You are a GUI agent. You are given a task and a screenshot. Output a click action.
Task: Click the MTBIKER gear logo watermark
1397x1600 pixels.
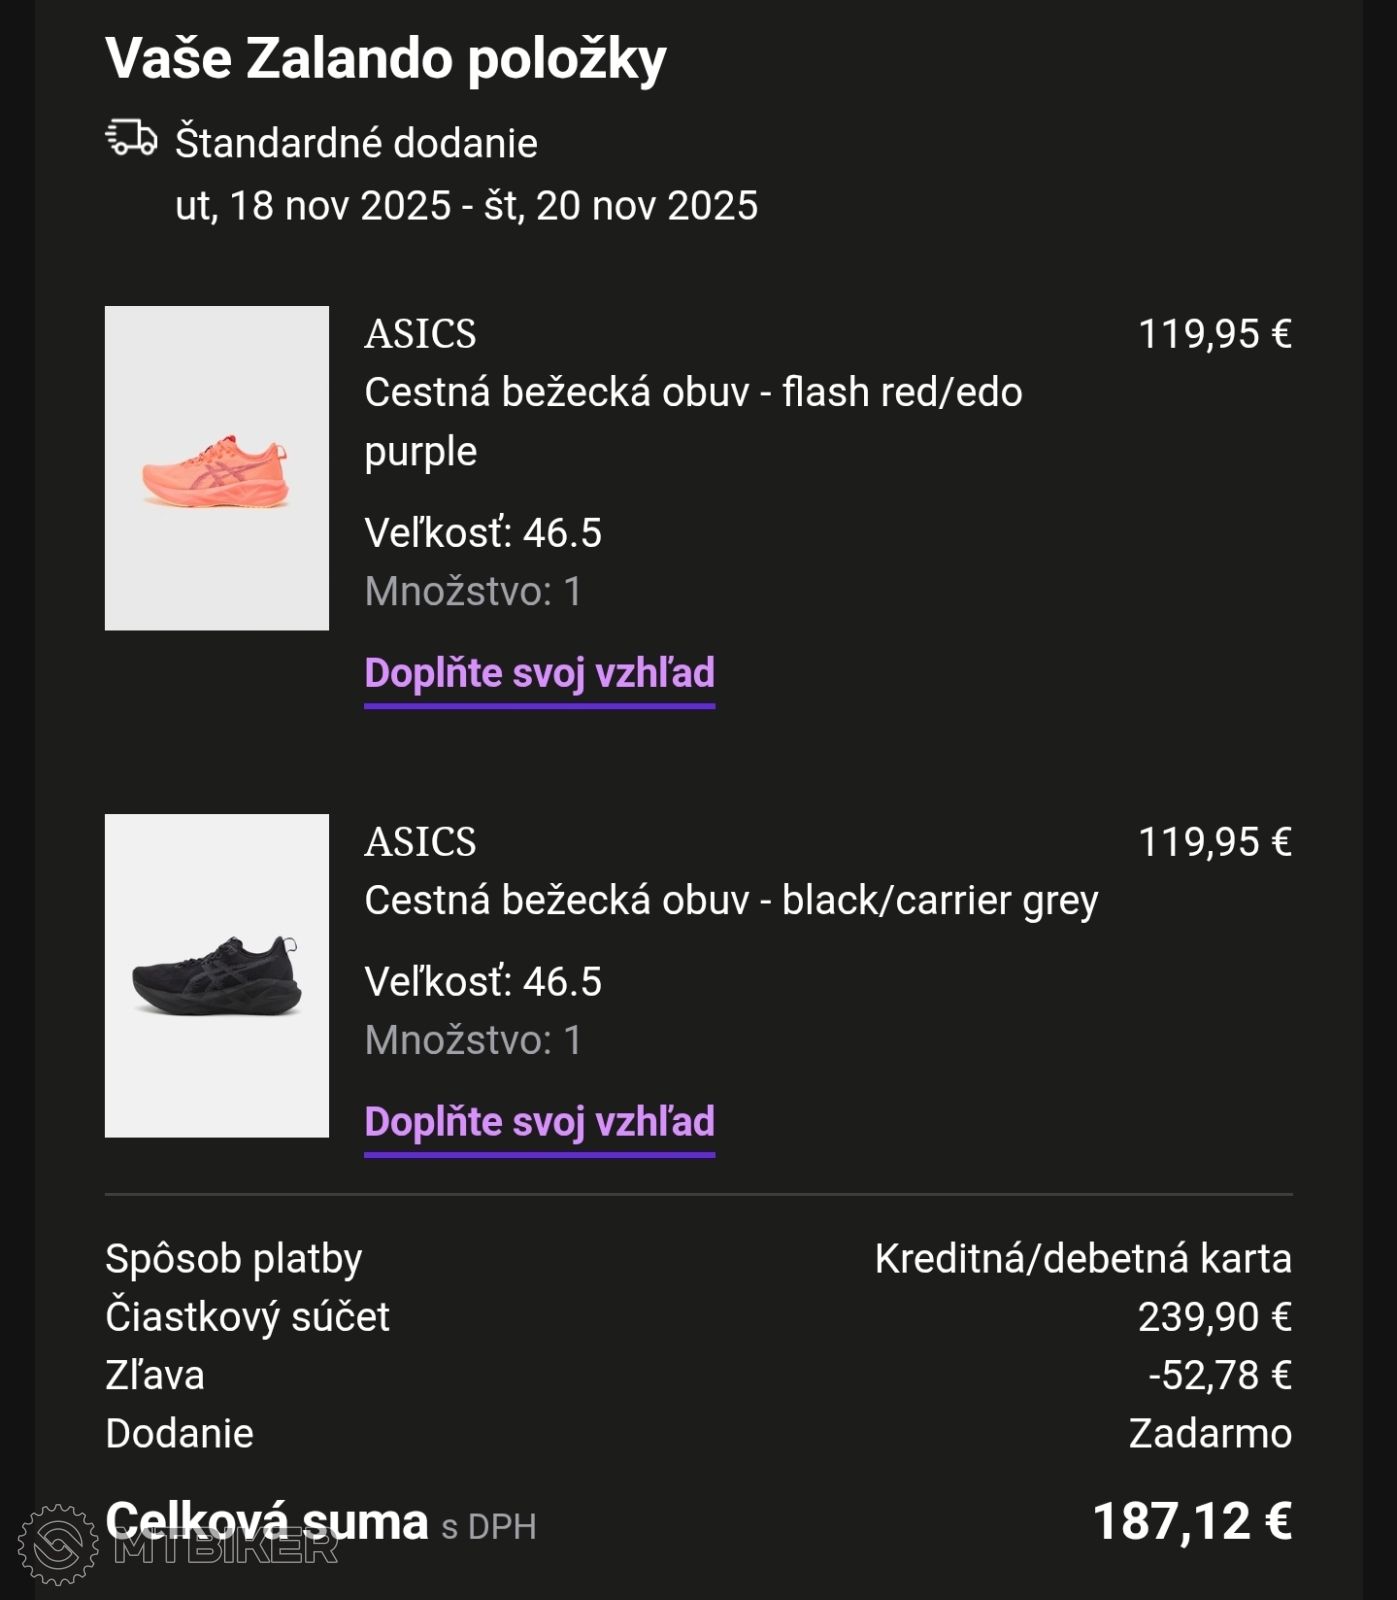tap(58, 1545)
